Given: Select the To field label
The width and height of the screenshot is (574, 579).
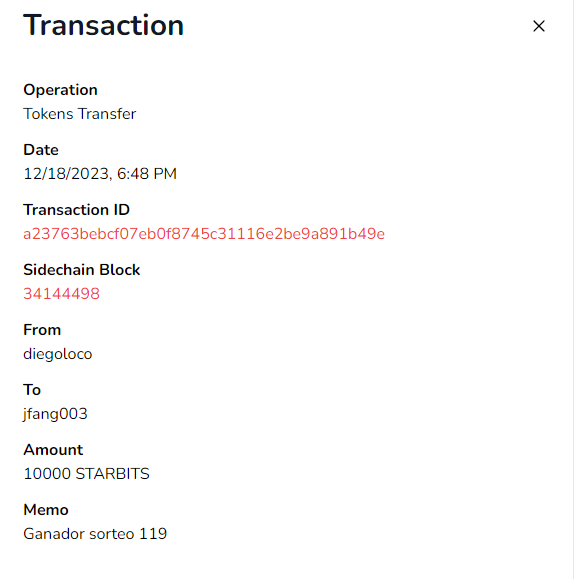Looking at the screenshot, I should [x=32, y=390].
